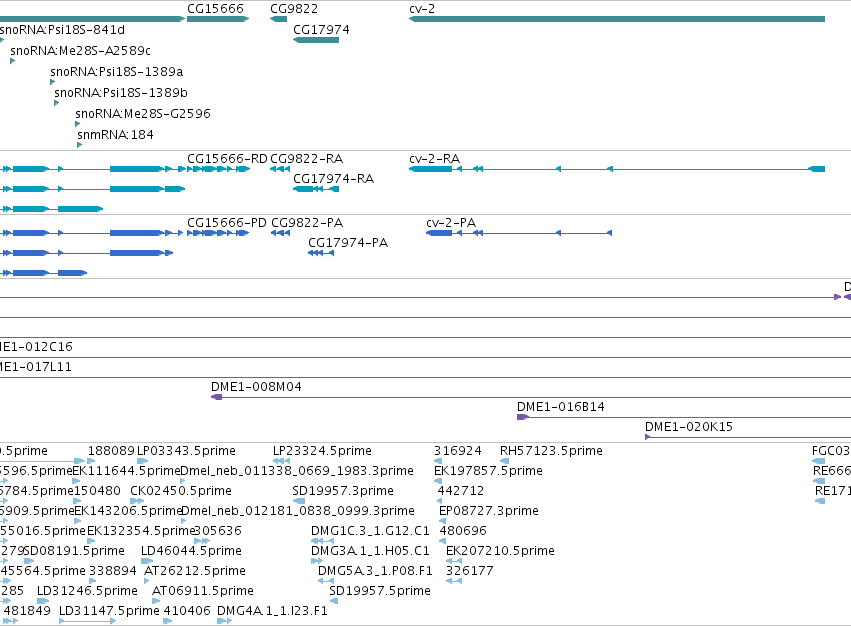The height and width of the screenshot is (626, 851).
Task: Select the LD31246.5prime label
Action: 87,591
